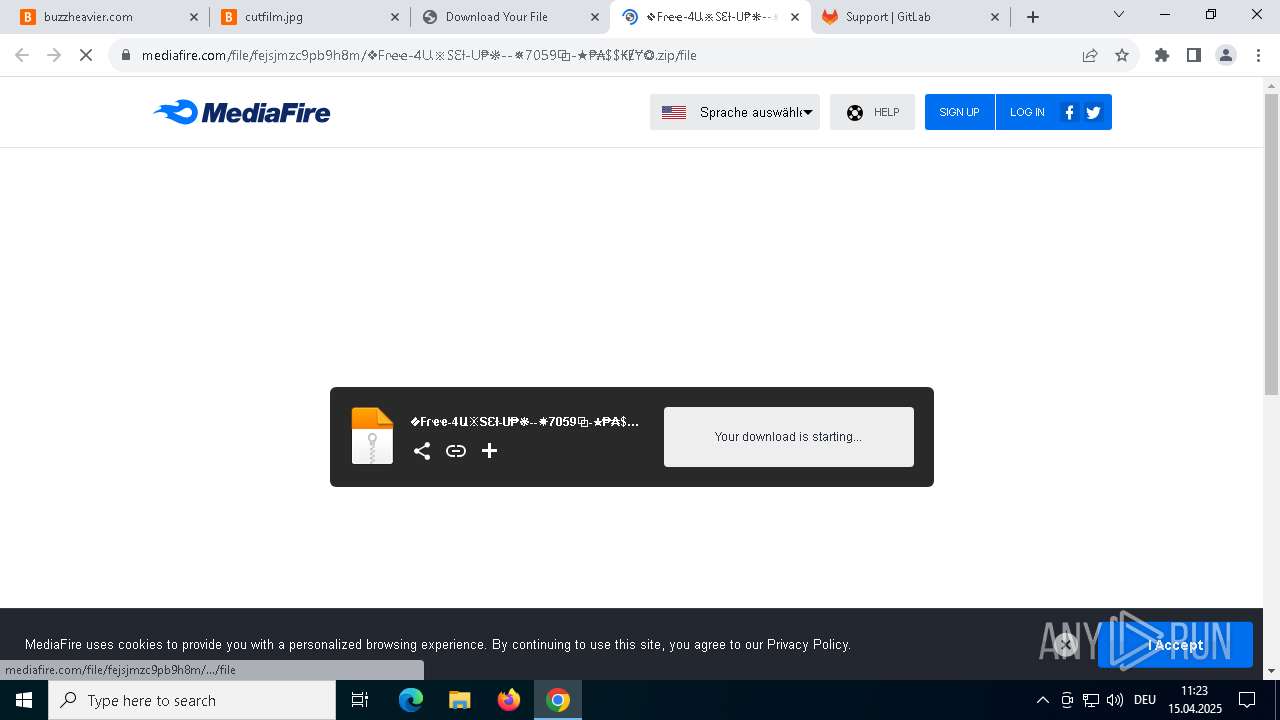This screenshot has height=720, width=1280.
Task: Close the buzzheavier.com tab
Action: [194, 17]
